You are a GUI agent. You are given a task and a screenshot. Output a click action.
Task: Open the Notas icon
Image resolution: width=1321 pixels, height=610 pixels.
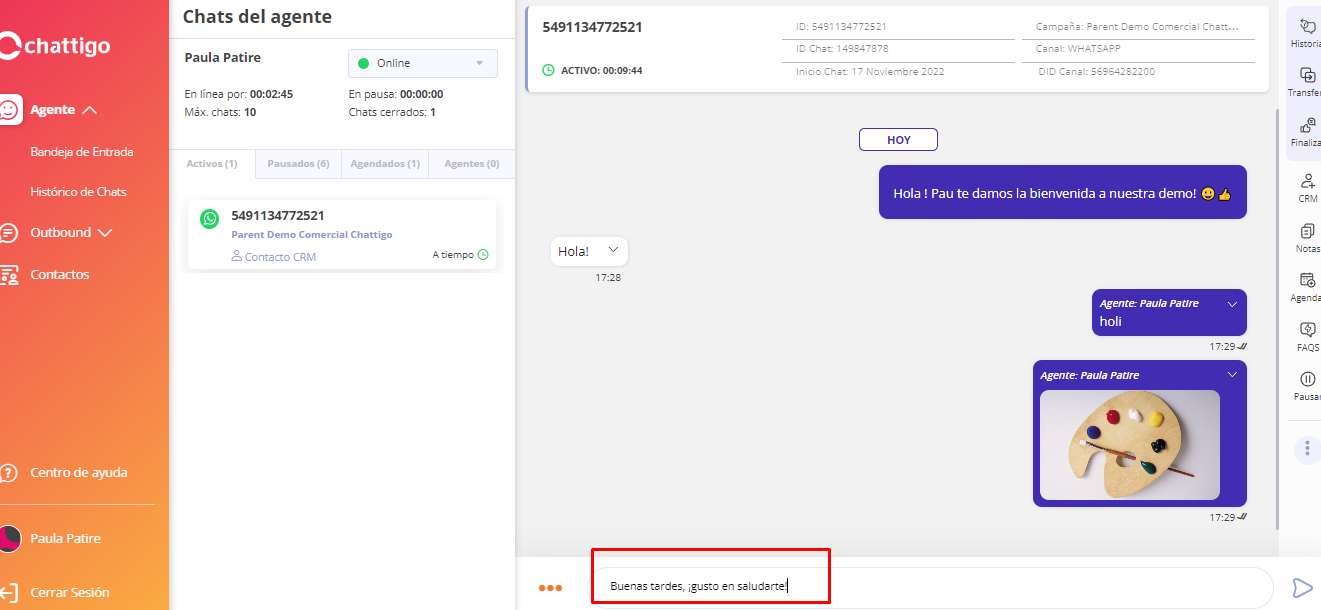point(1307,232)
